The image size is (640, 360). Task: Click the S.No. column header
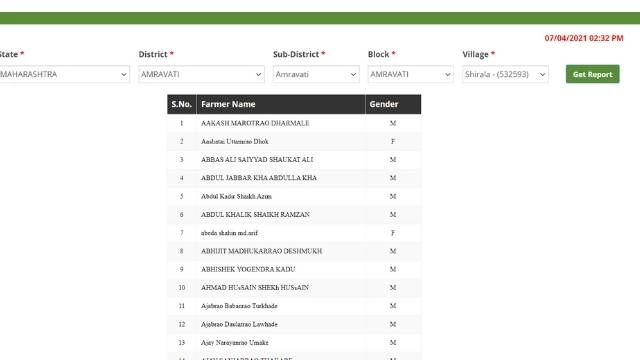[182, 104]
